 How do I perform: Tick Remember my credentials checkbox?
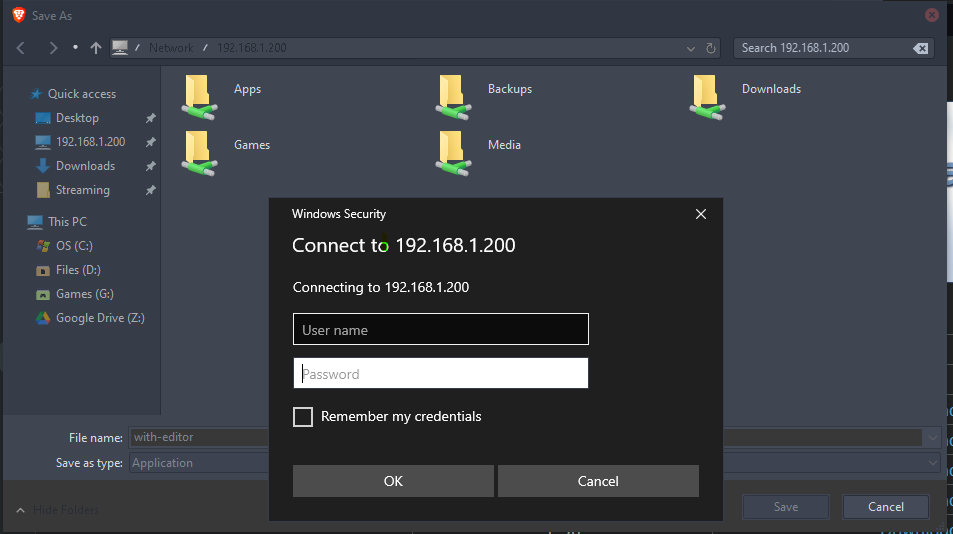303,417
